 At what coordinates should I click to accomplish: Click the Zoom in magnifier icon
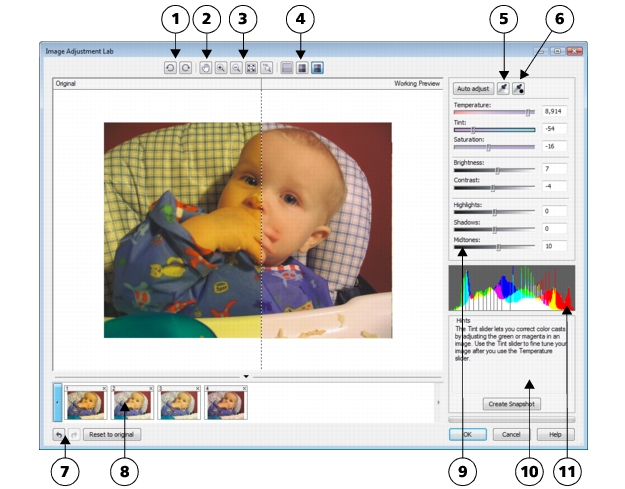coord(221,68)
